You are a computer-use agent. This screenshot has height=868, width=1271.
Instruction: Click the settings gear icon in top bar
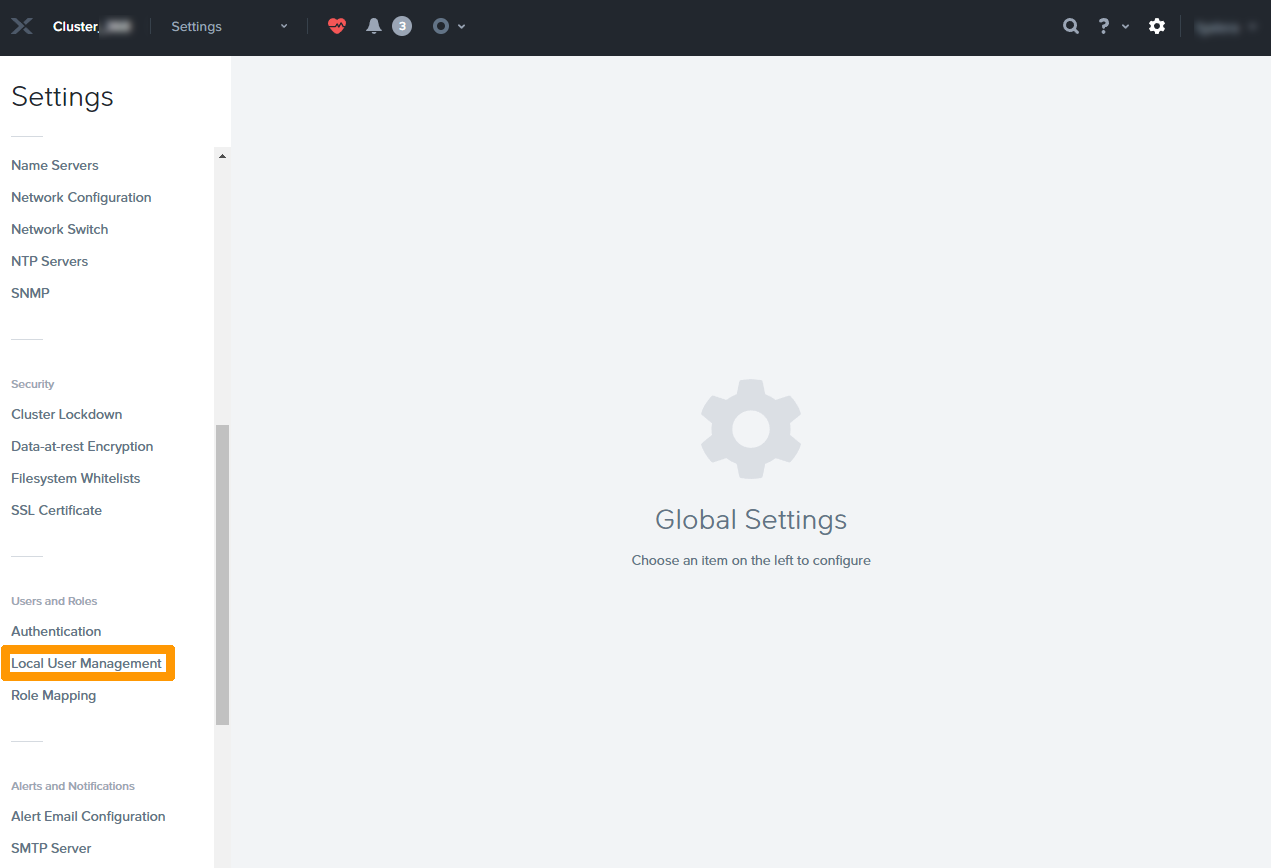point(1157,27)
